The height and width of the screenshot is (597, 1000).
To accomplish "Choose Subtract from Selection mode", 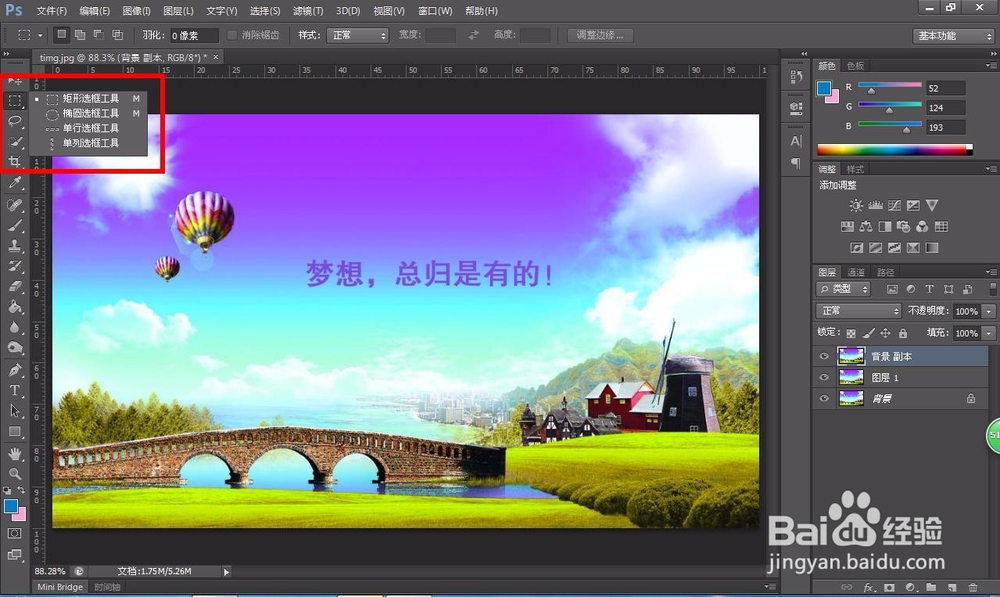I will pos(98,34).
